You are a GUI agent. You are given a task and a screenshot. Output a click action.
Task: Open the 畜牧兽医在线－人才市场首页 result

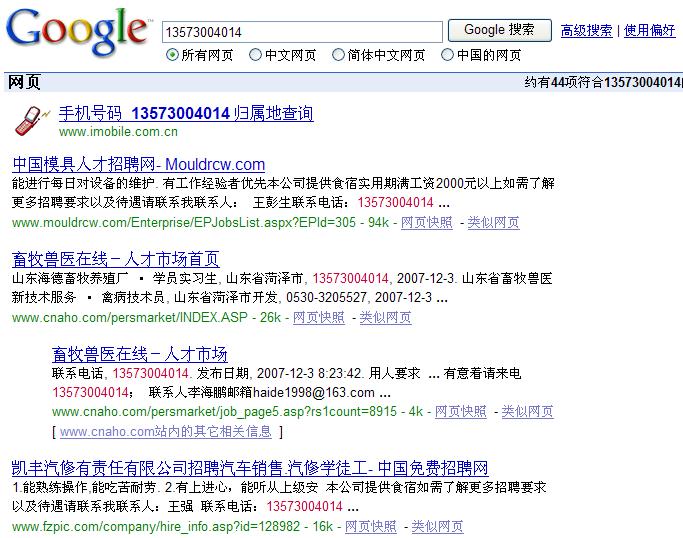[115, 259]
